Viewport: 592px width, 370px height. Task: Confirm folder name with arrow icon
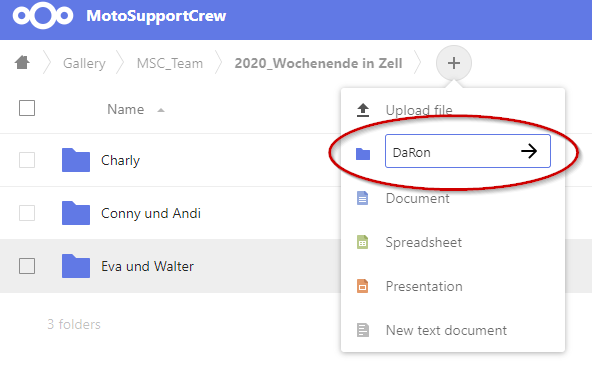(529, 151)
